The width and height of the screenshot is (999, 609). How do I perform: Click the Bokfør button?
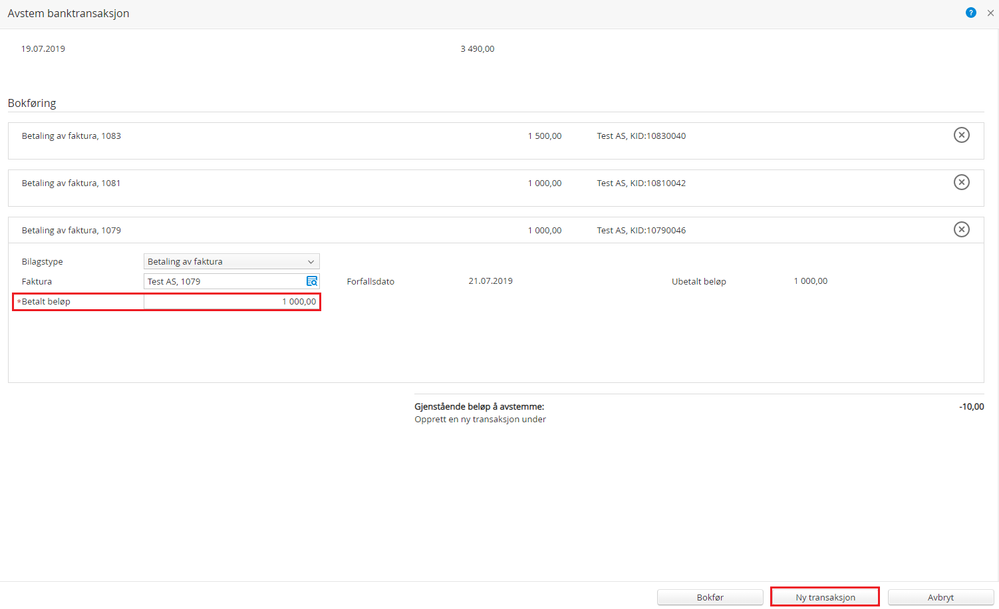pyautogui.click(x=710, y=597)
